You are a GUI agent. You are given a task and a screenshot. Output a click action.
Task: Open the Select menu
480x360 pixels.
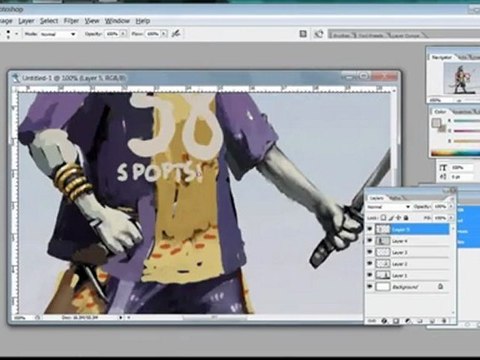[x=49, y=21]
